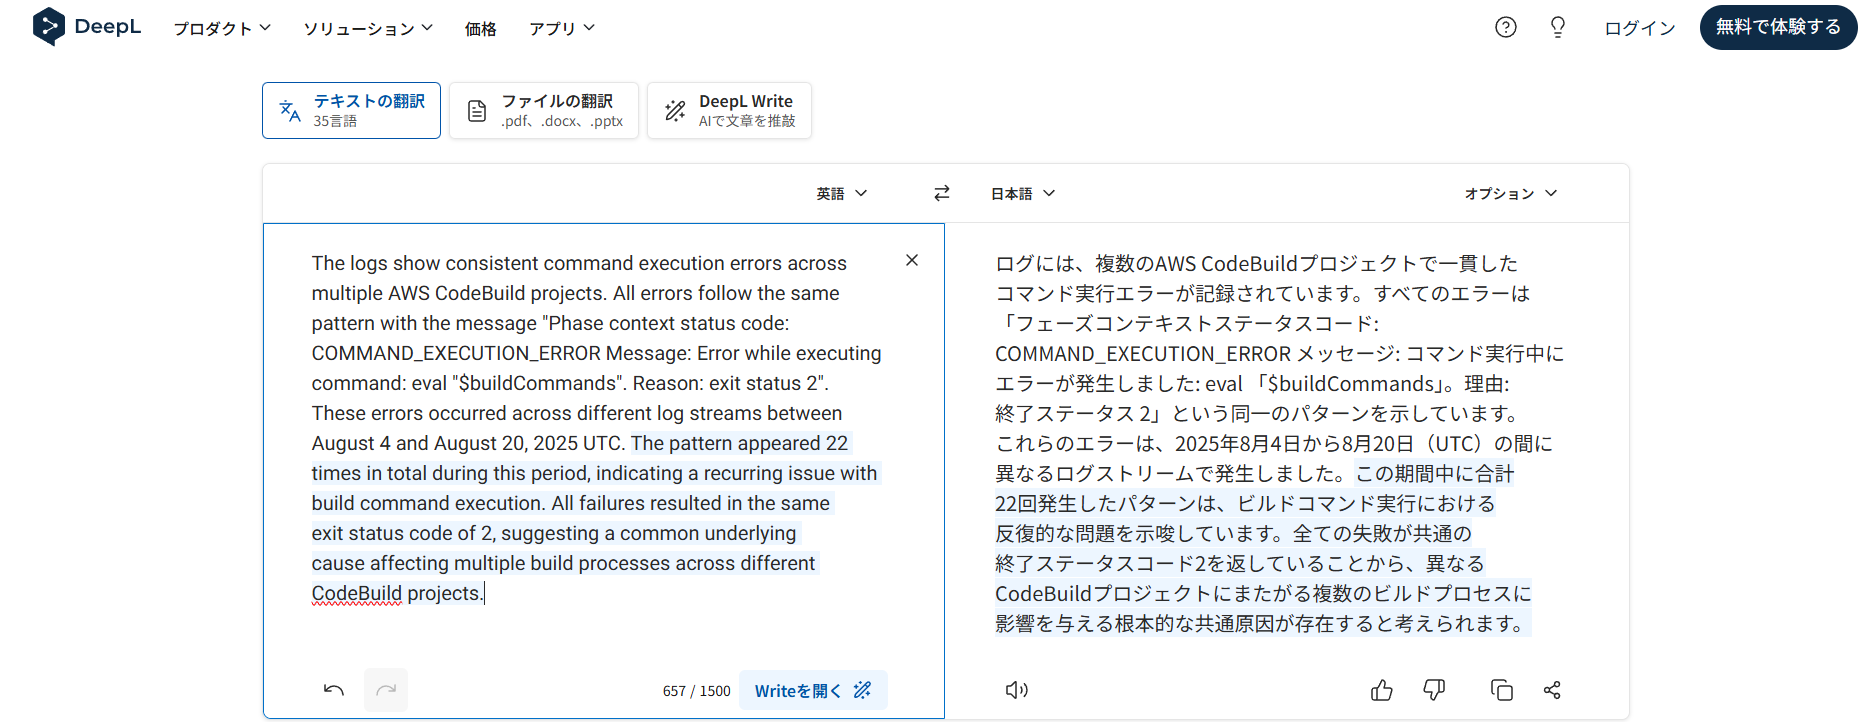This screenshot has width=1868, height=722.
Task: Open the 英語 source language dropdown
Action: click(841, 193)
